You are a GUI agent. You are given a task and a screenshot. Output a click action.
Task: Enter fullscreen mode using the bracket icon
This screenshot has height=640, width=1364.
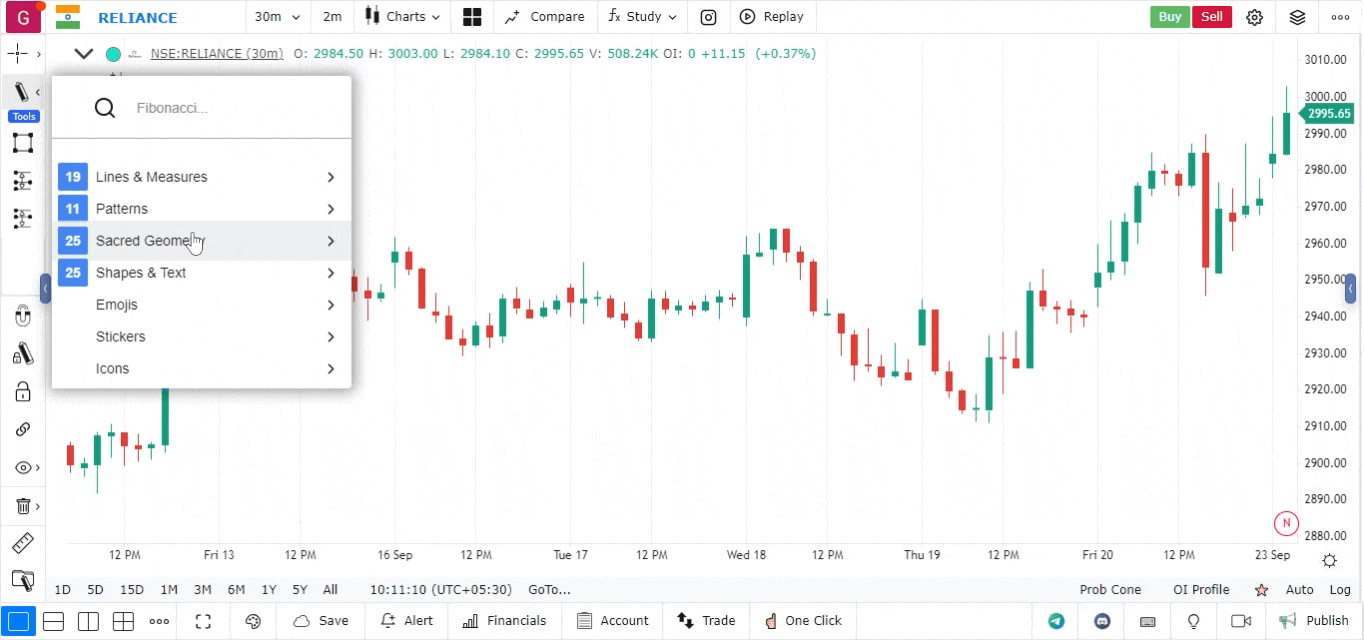(x=203, y=621)
